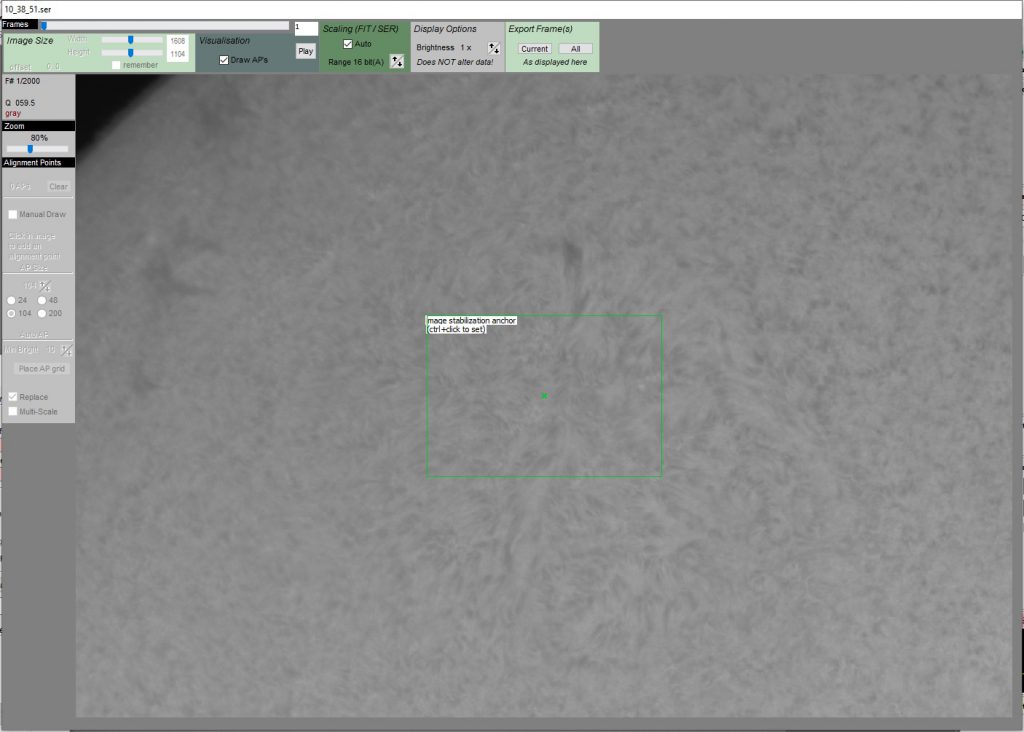The image size is (1024, 732).
Task: Uncheck the Replace checkbox
Action: pyautogui.click(x=13, y=397)
